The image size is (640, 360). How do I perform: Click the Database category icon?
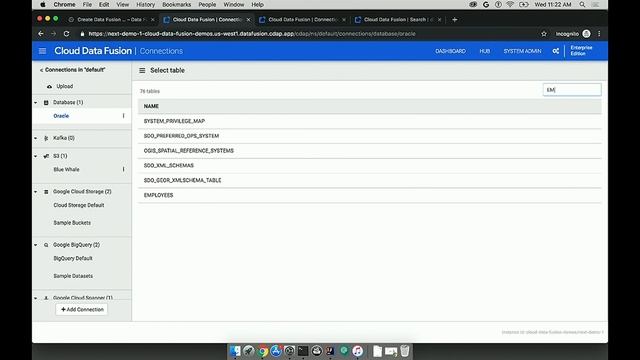[46, 102]
